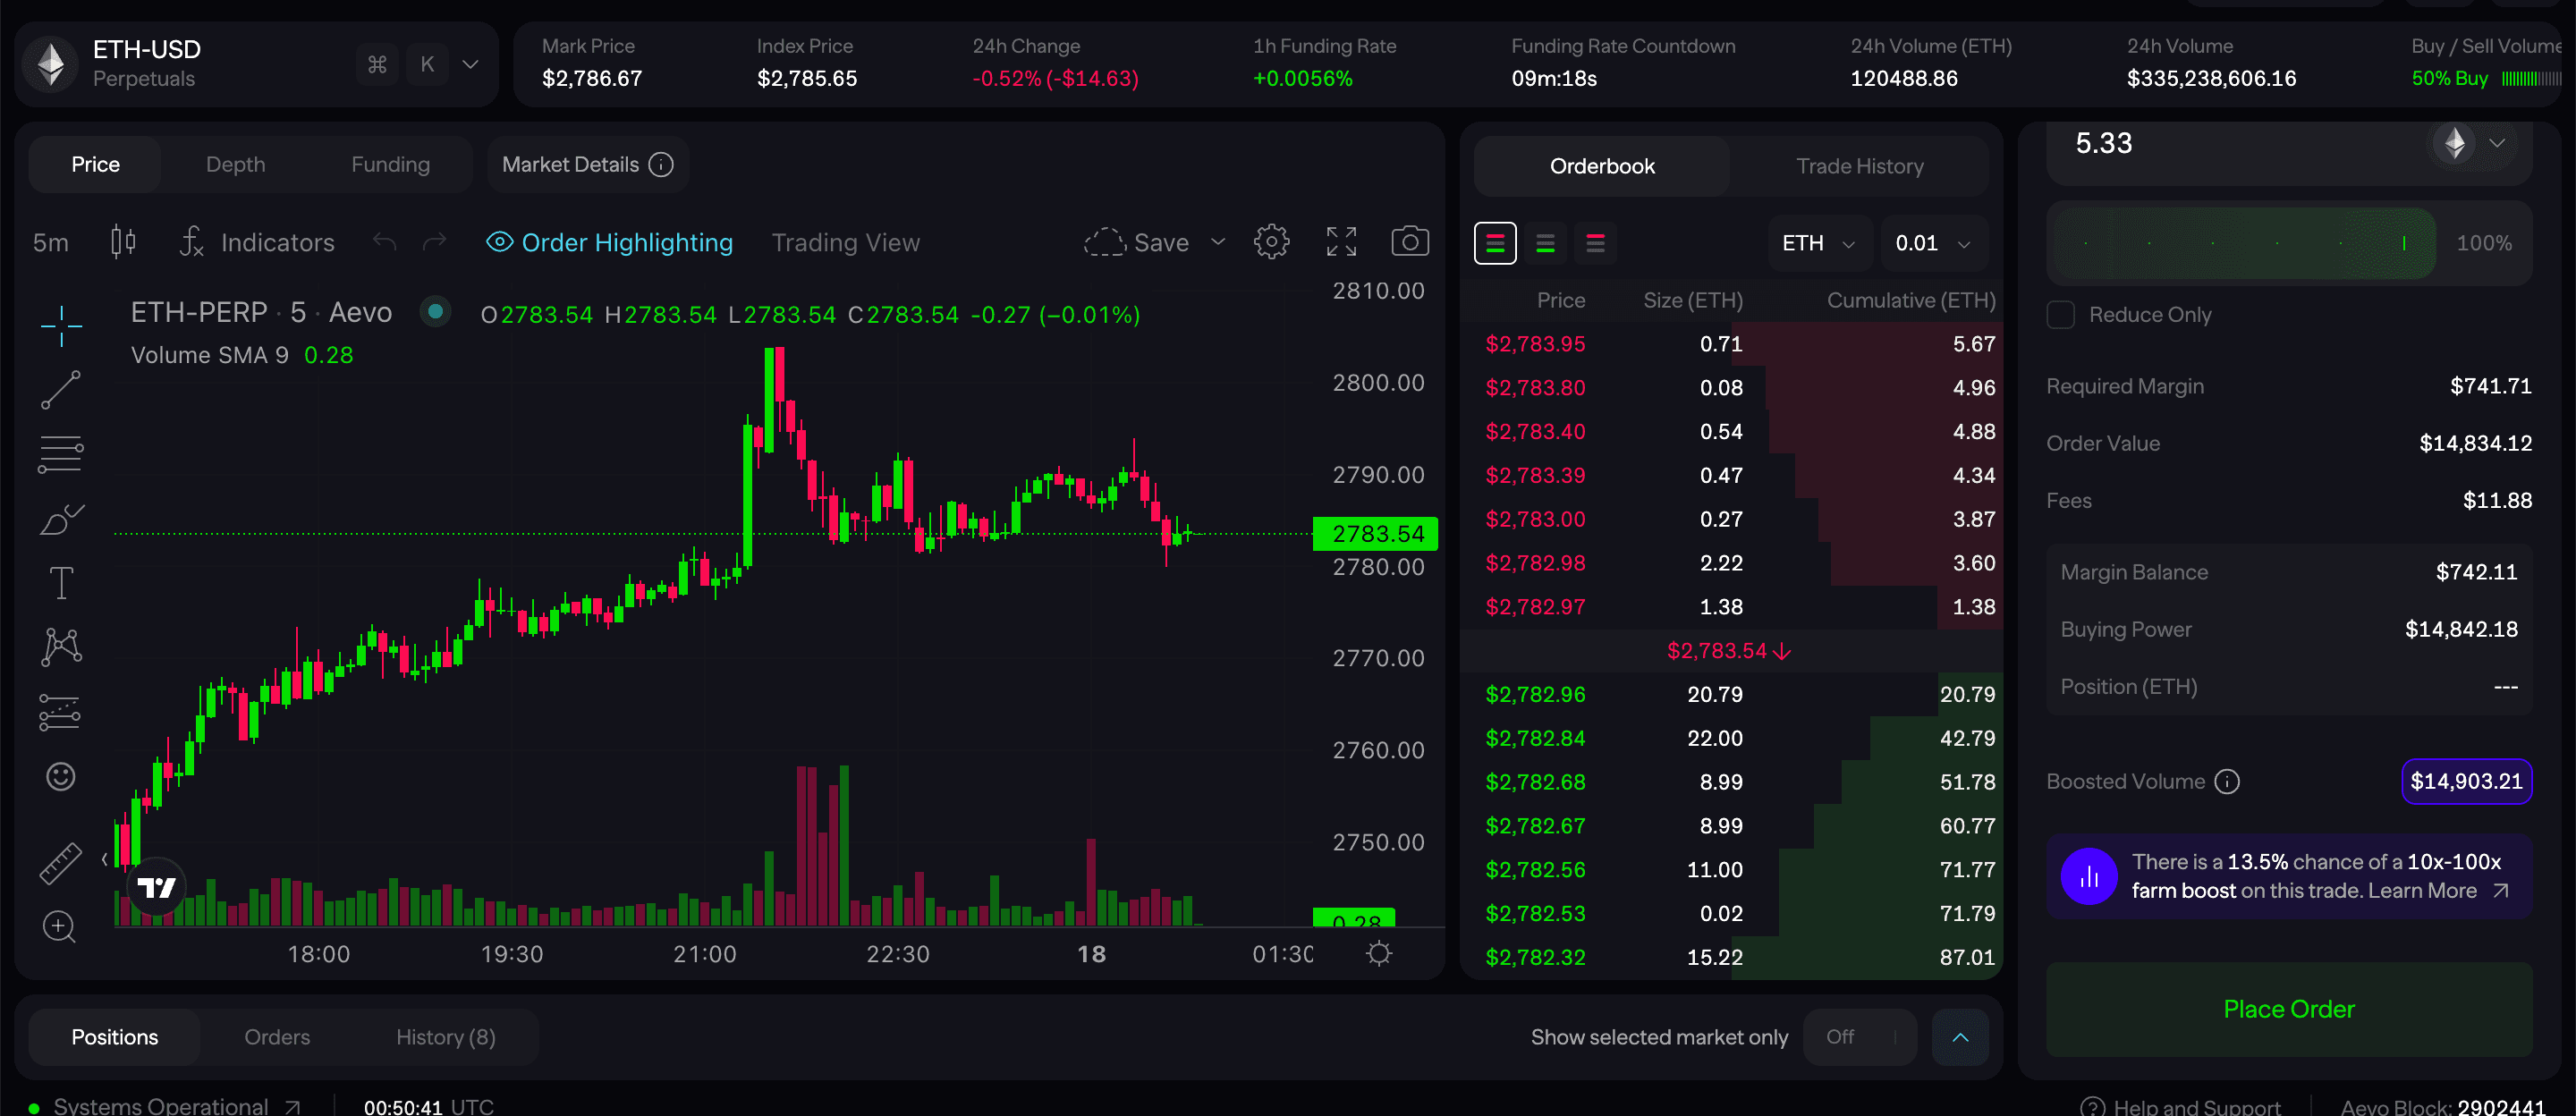Select the Text annotation tool
The height and width of the screenshot is (1116, 2576).
coord(61,583)
